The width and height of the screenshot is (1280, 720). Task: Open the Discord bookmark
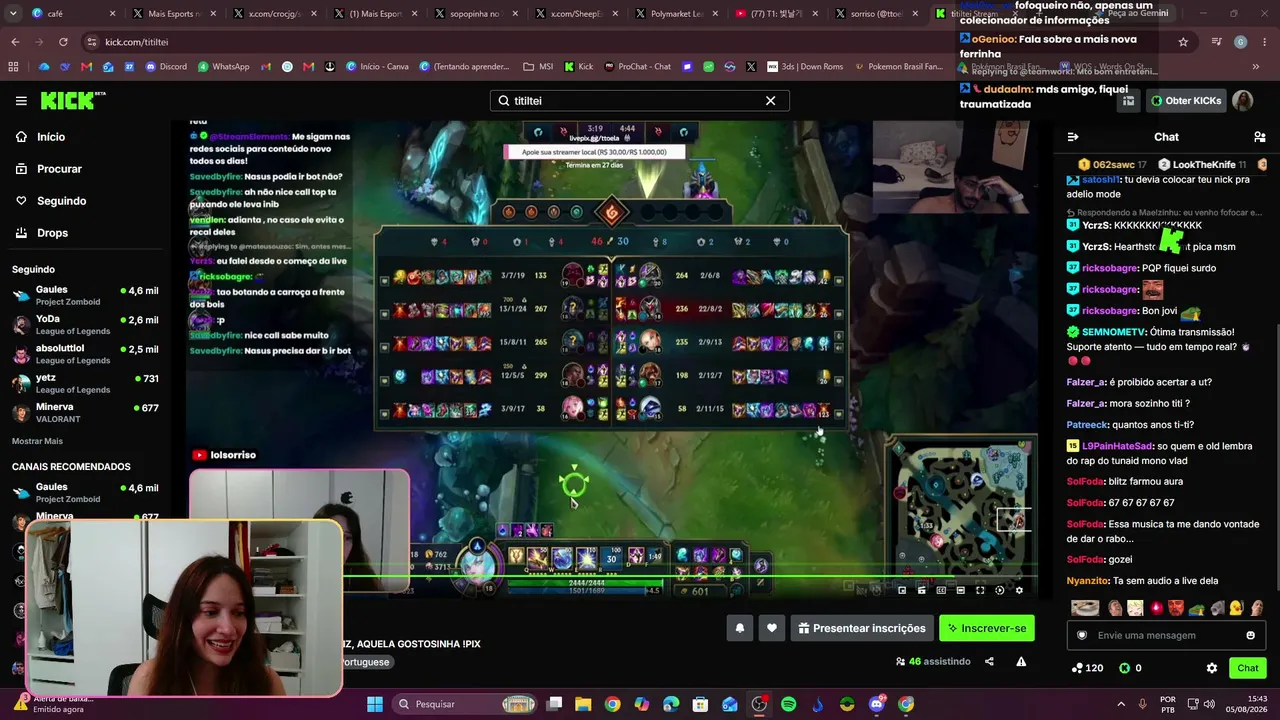(166, 67)
